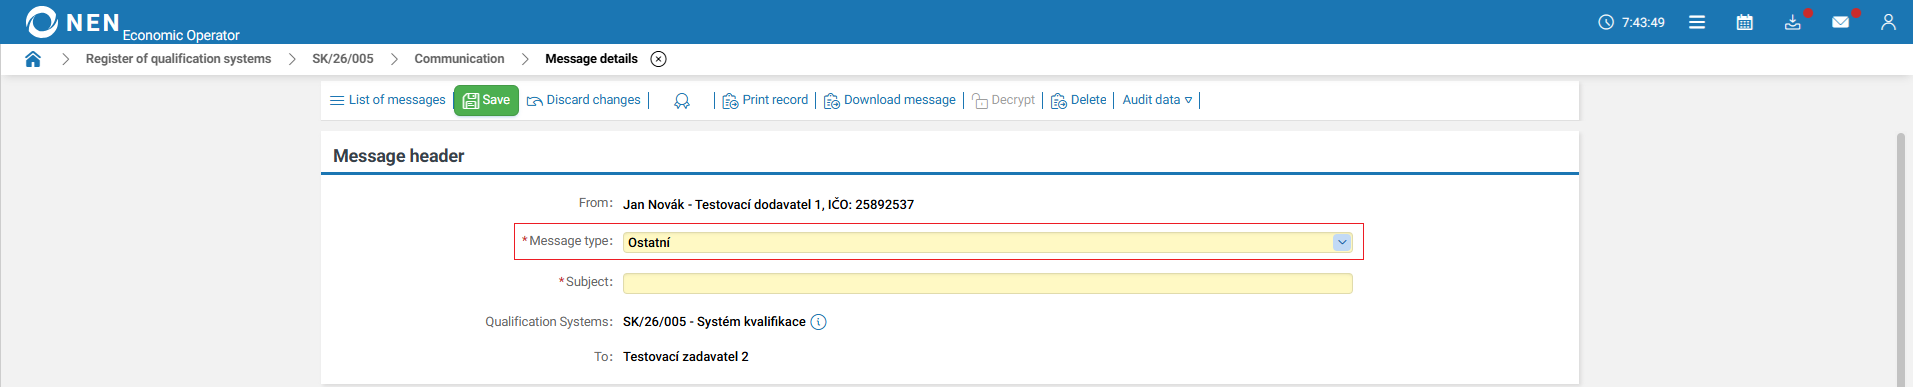Click the Message type field showing Ostatní
The height and width of the screenshot is (387, 1913).
987,242
